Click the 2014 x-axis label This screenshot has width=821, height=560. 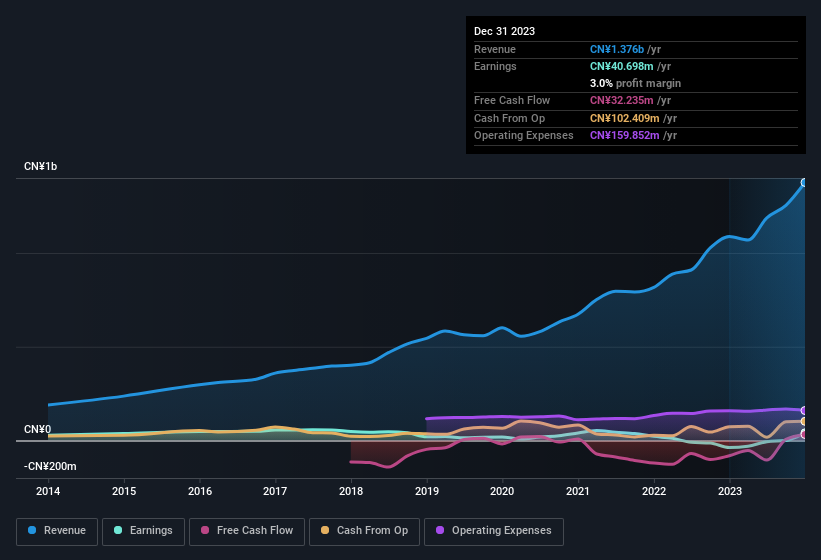pyautogui.click(x=48, y=491)
